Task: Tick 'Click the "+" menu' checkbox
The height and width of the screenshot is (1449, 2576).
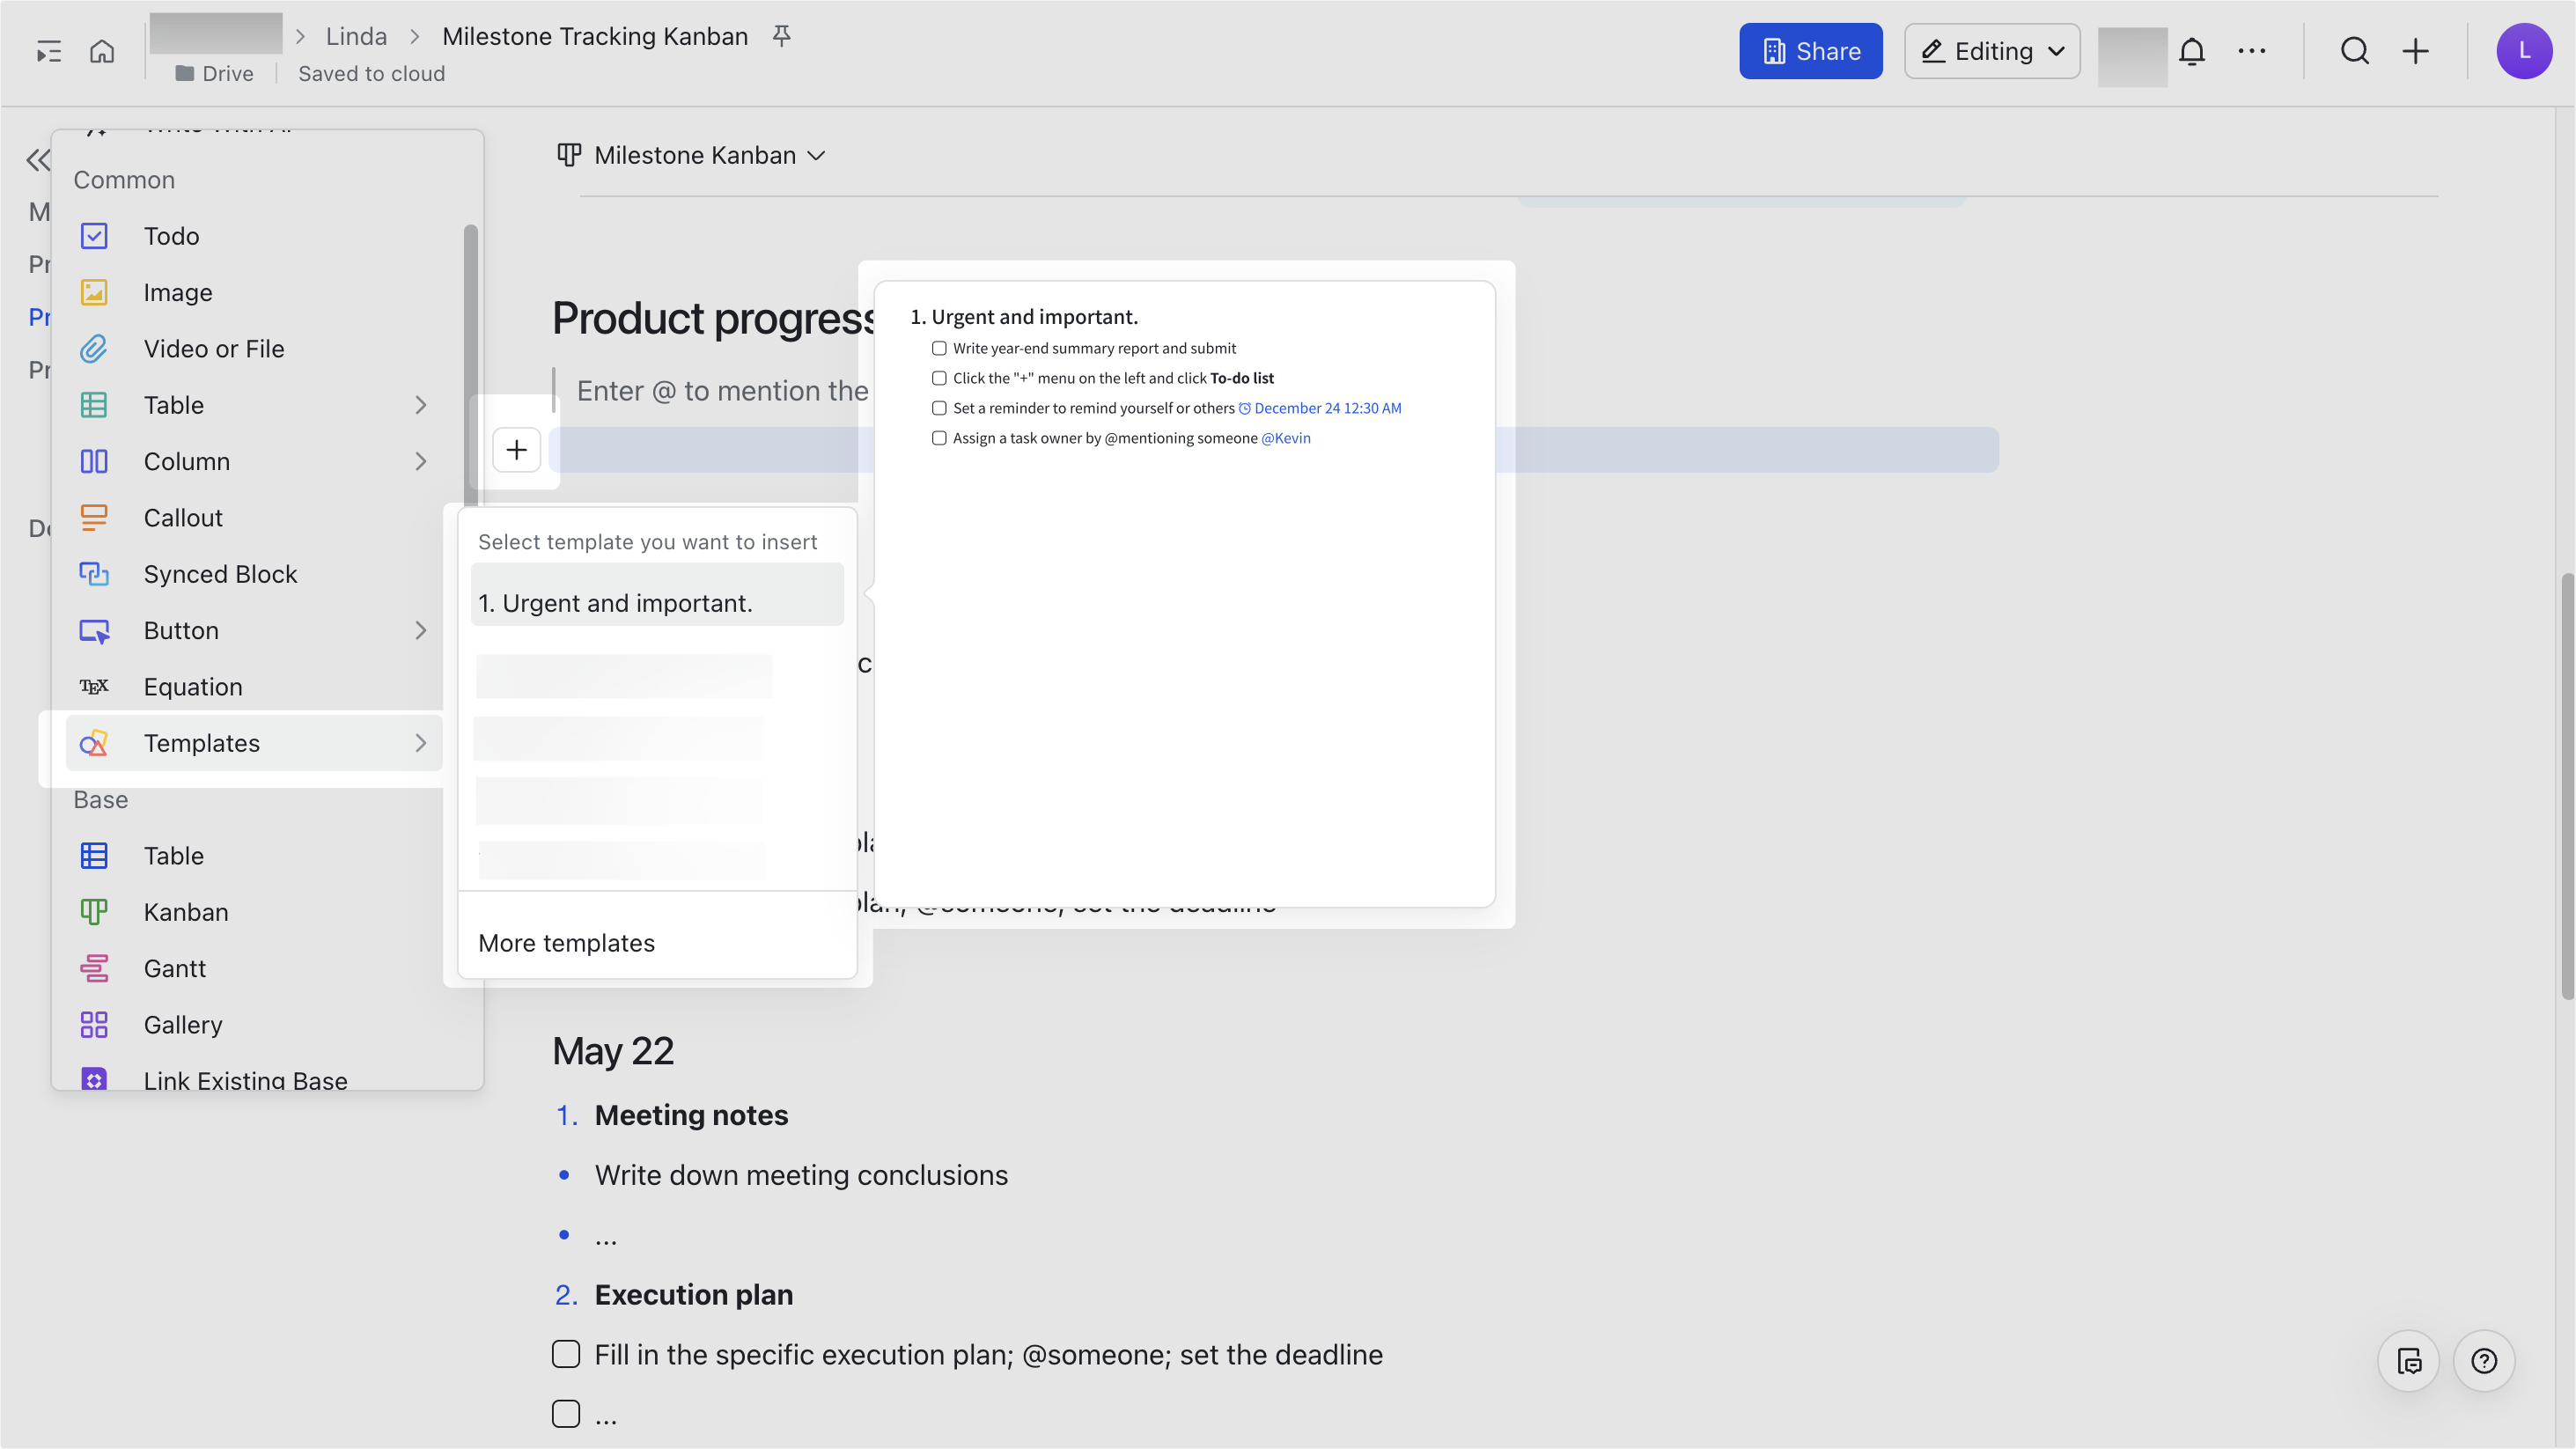Action: (939, 378)
